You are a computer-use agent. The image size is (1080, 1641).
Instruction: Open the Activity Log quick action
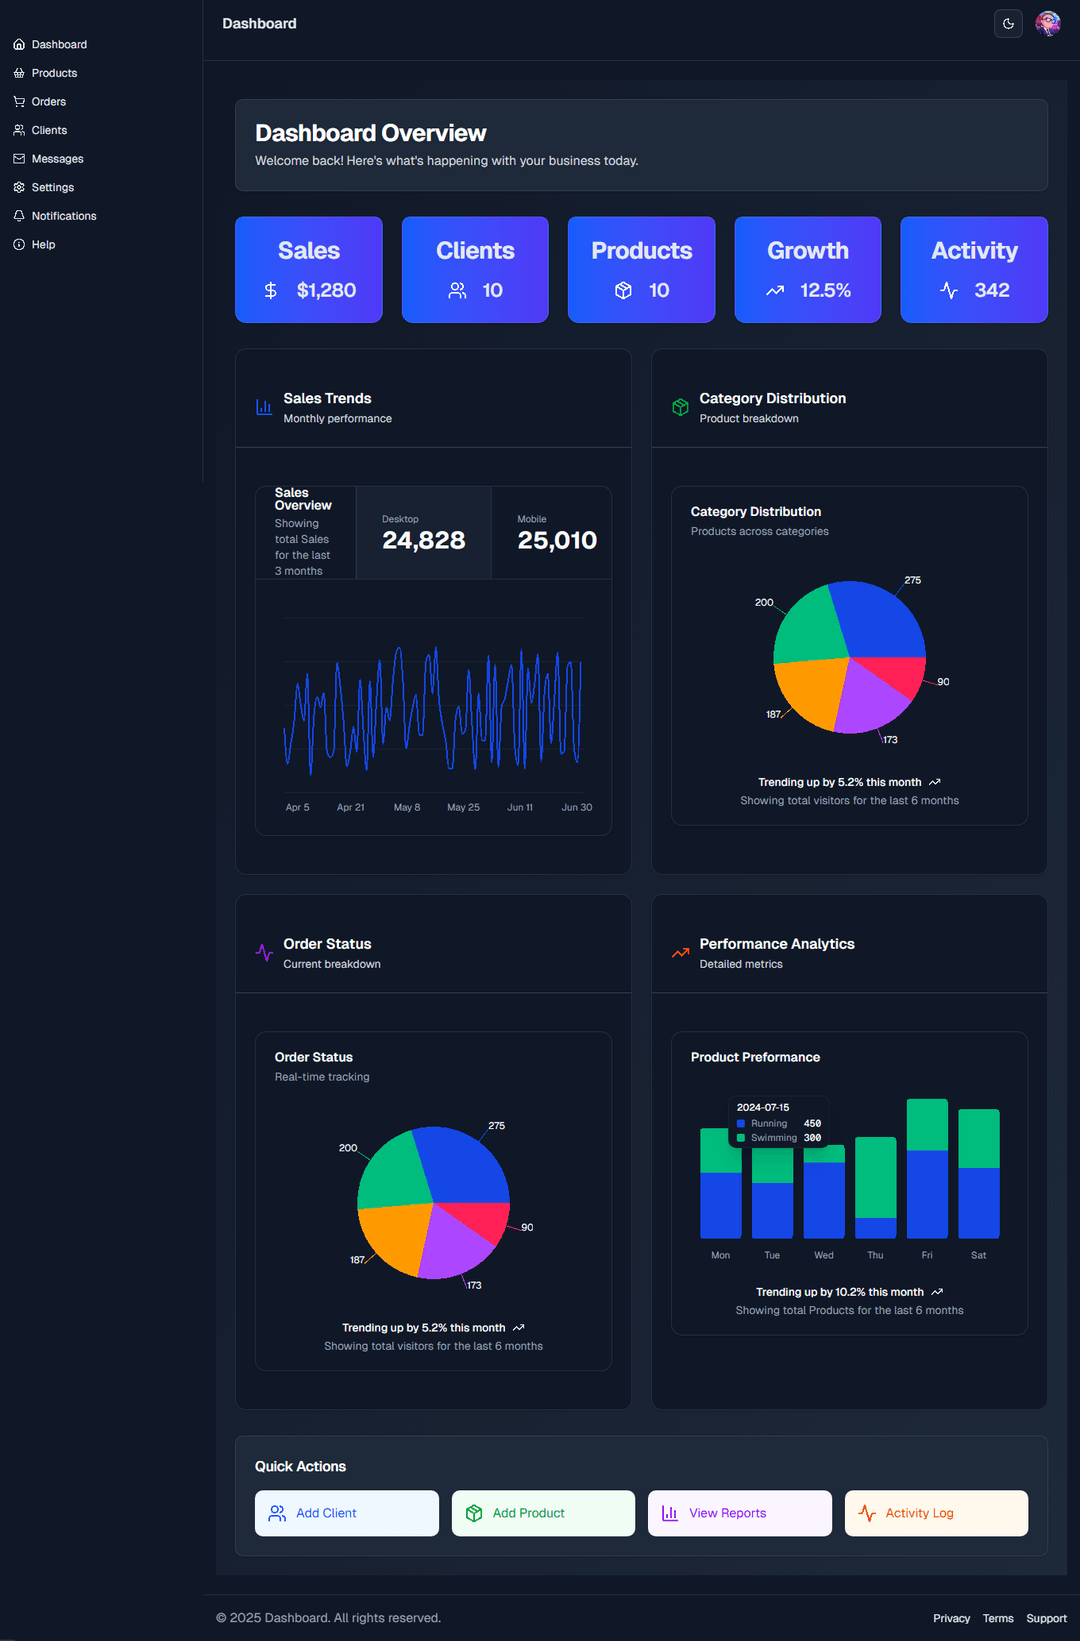point(935,1513)
